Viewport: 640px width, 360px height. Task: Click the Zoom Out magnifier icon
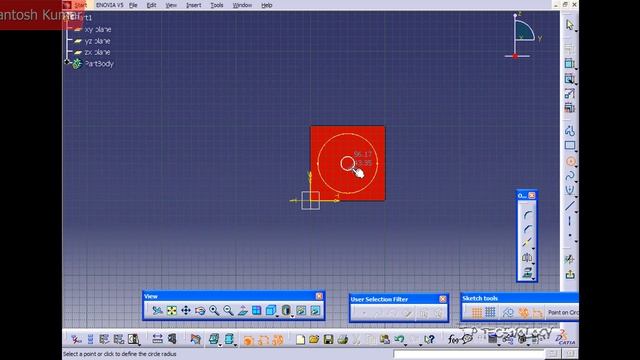[228, 311]
